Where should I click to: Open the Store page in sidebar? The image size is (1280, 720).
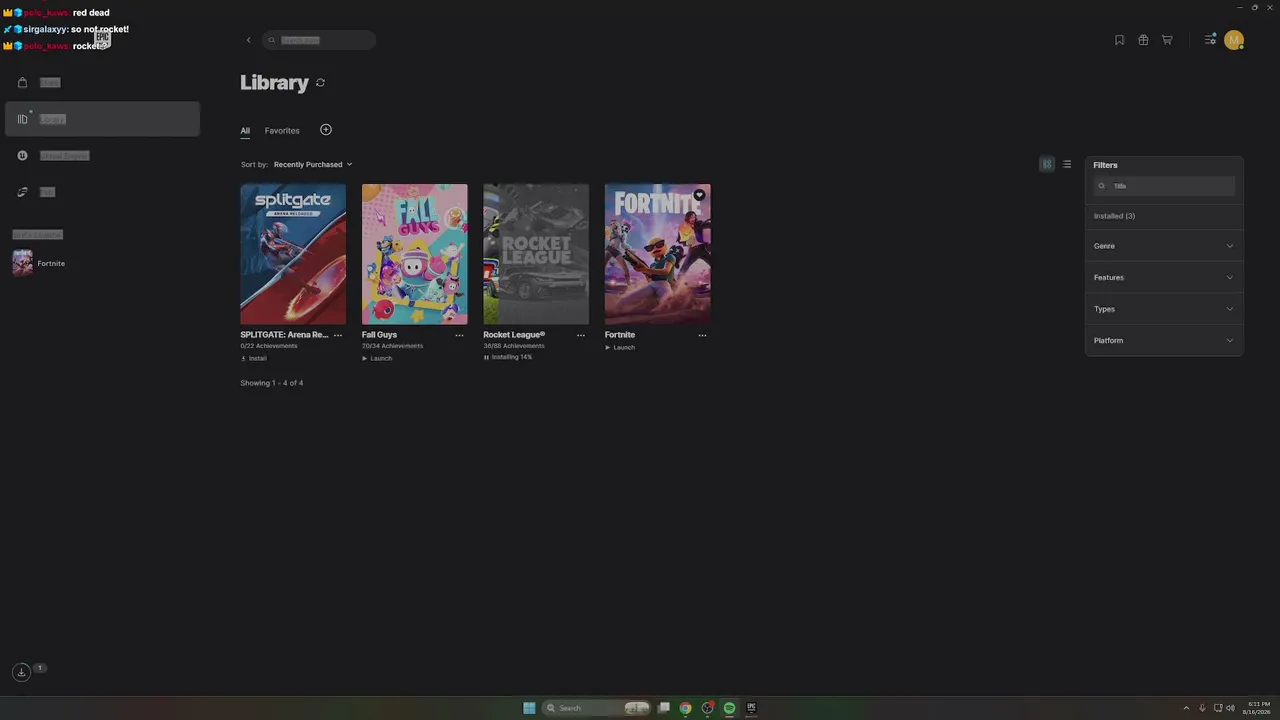tap(102, 82)
